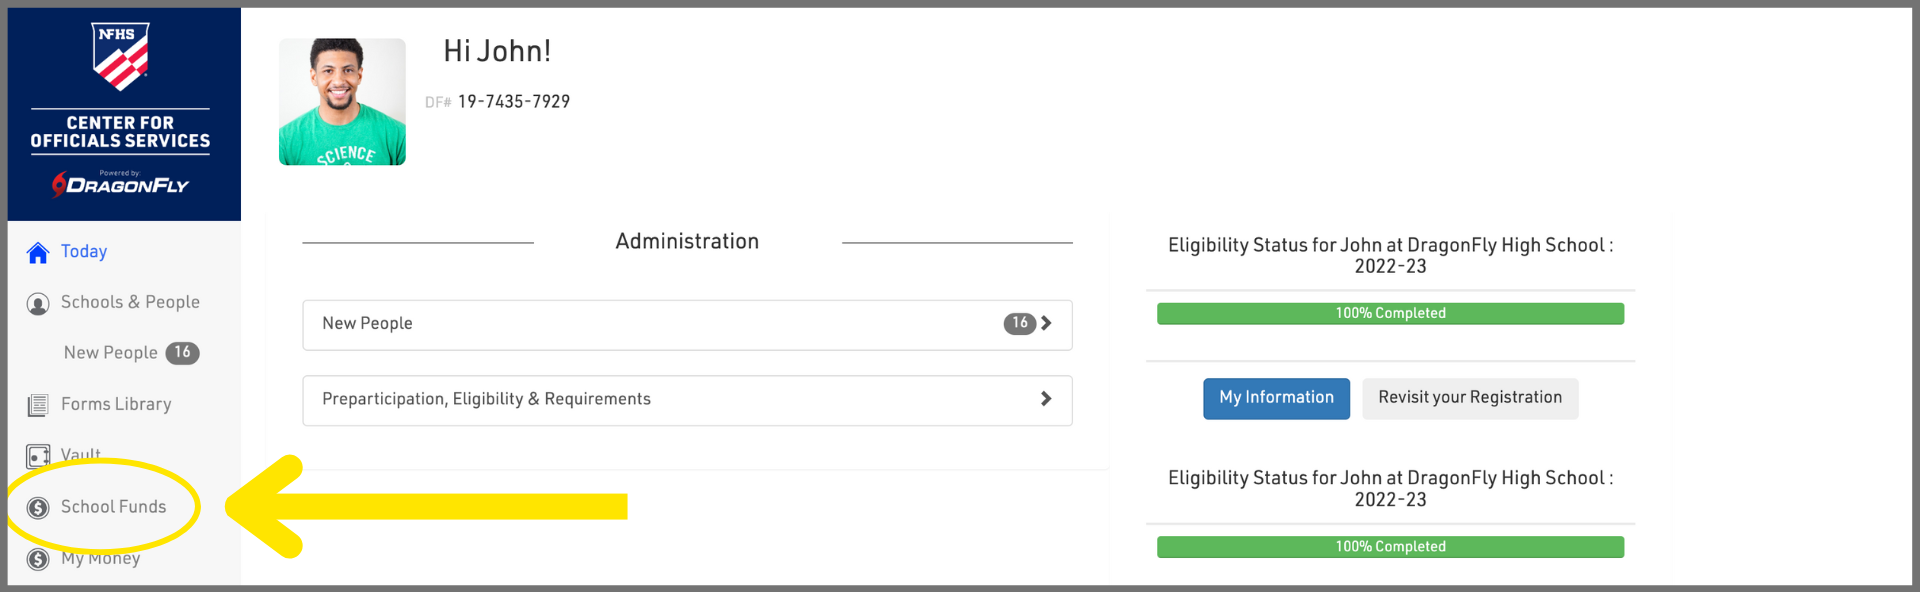Viewport: 1920px width, 592px height.
Task: Open Schools & People menu item
Action: pos(130,302)
